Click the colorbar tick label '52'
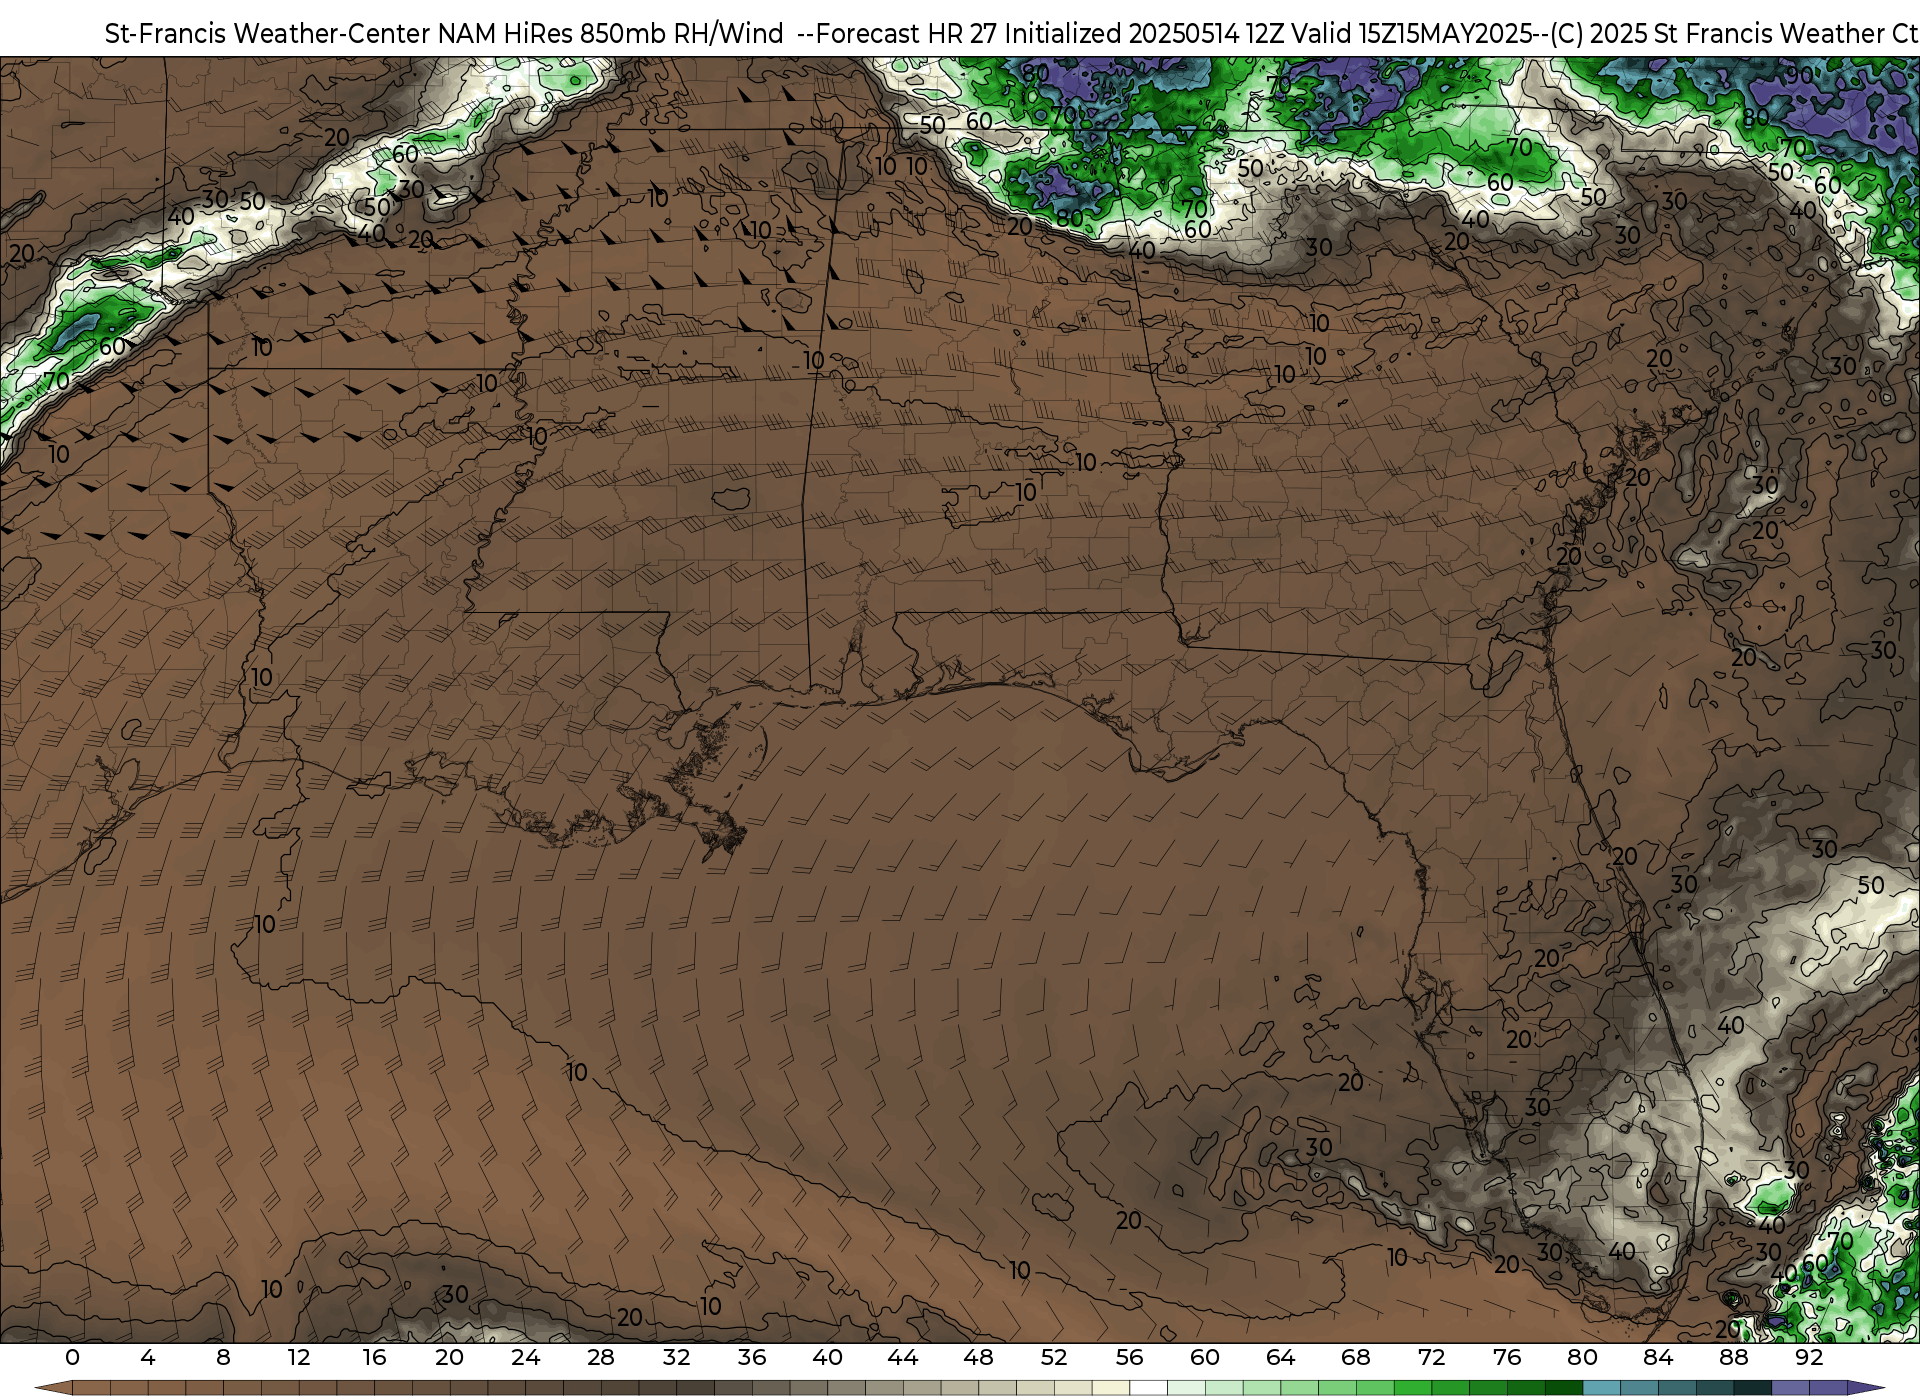 (x=1054, y=1357)
